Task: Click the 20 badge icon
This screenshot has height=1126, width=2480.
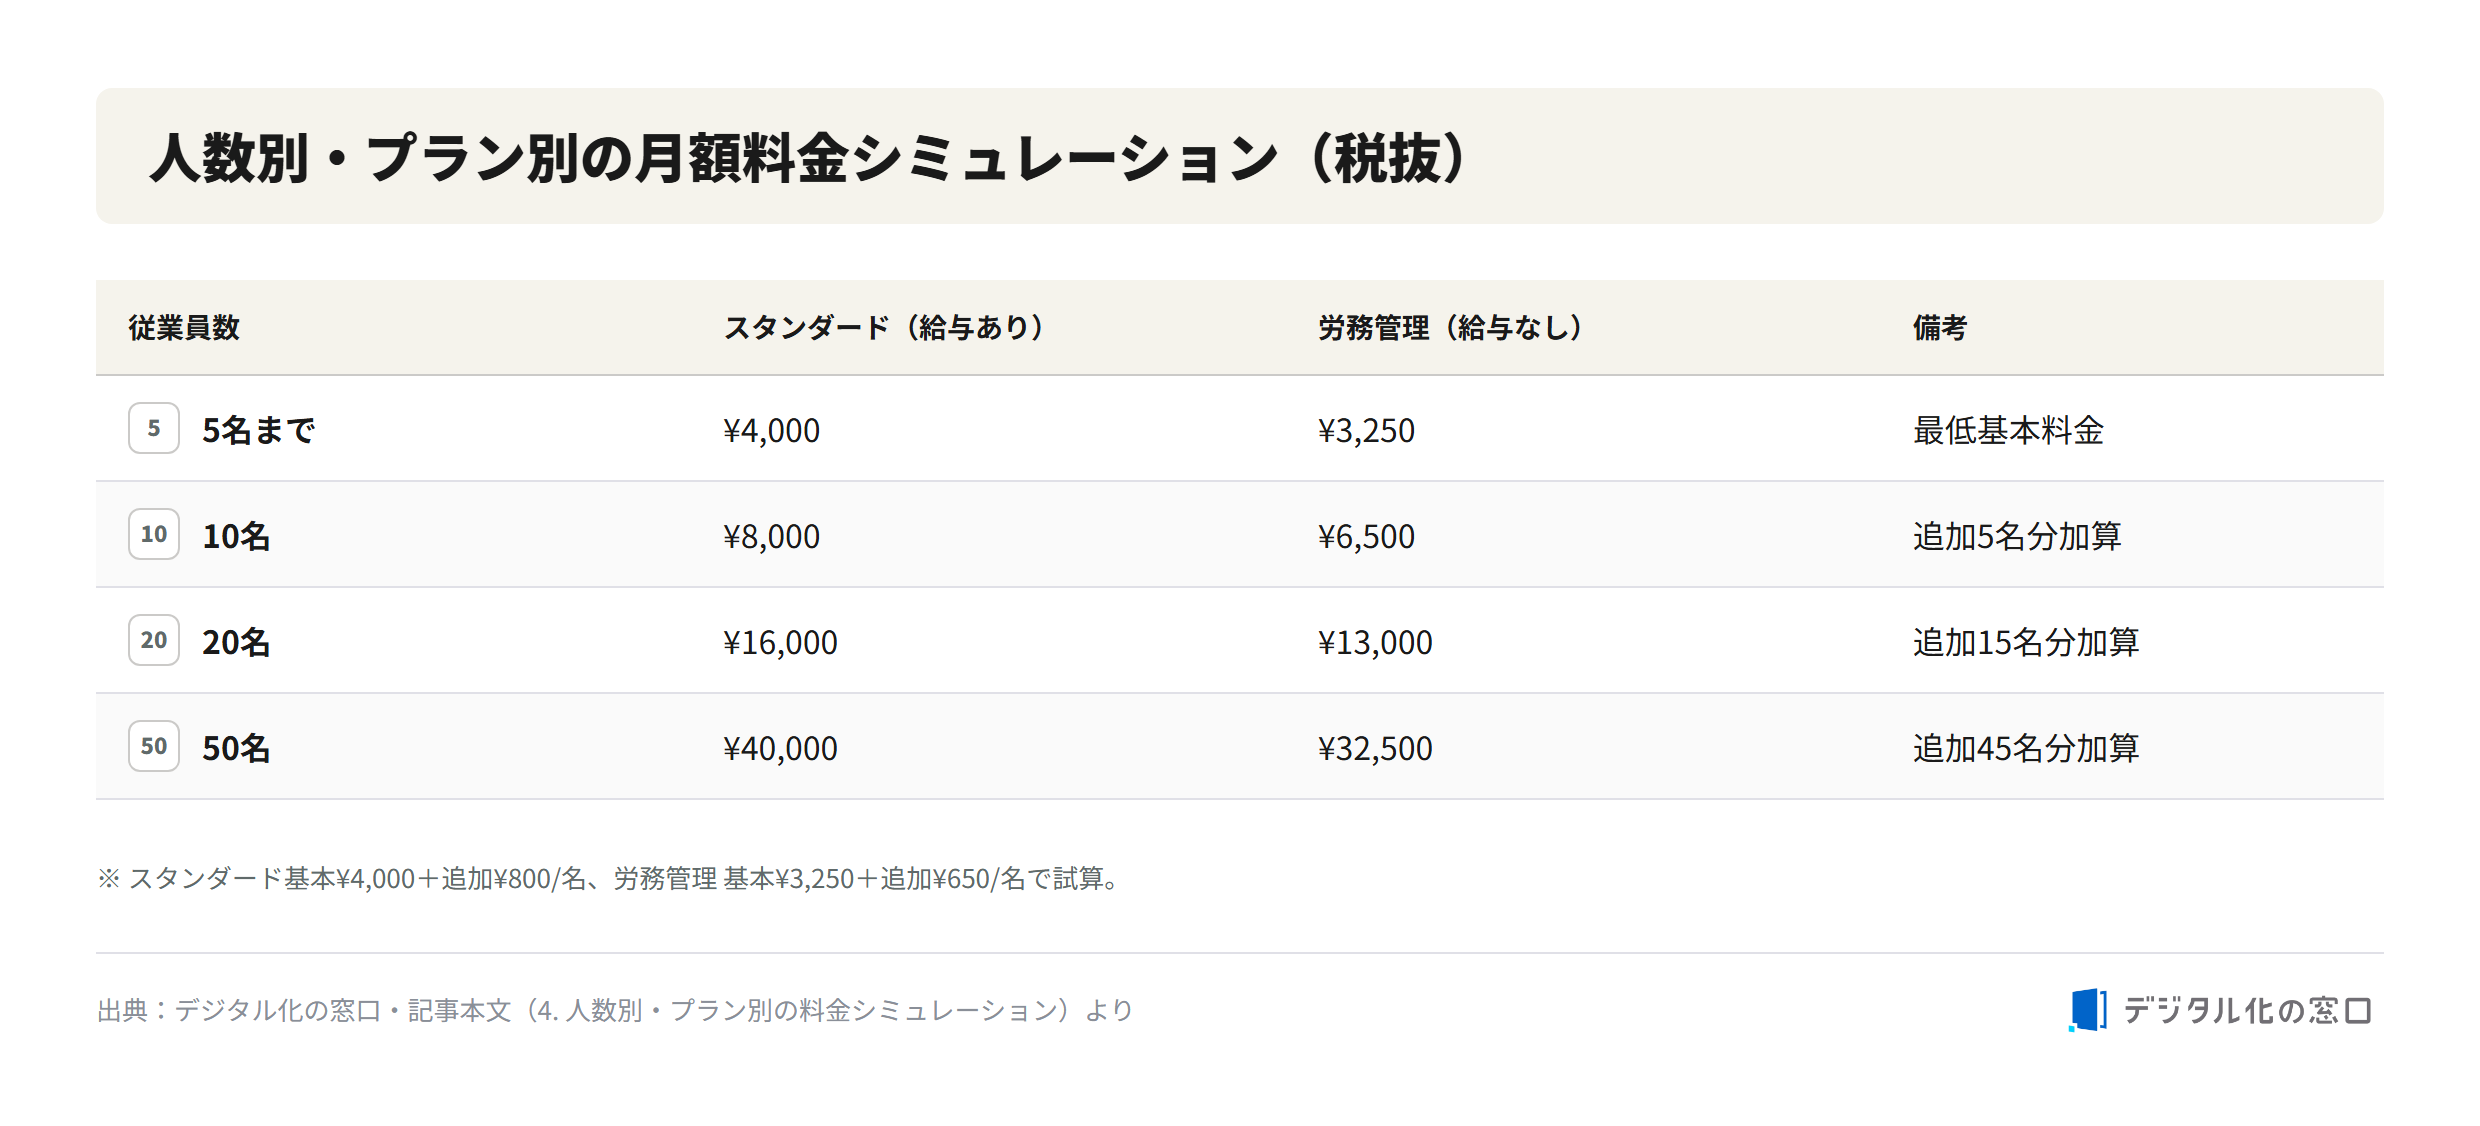Action: point(154,640)
